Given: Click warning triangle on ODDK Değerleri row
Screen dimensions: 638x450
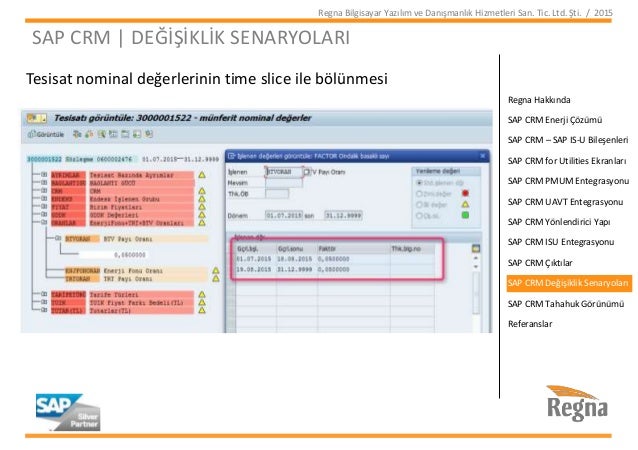Looking at the screenshot, I should click(x=202, y=215).
